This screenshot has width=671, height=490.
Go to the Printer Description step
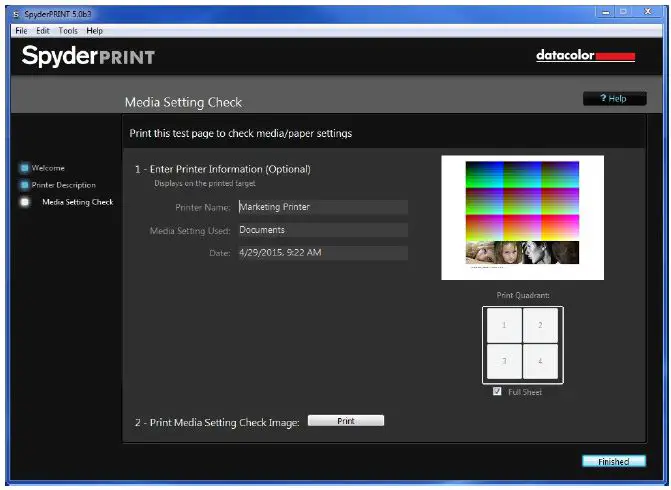click(x=63, y=185)
